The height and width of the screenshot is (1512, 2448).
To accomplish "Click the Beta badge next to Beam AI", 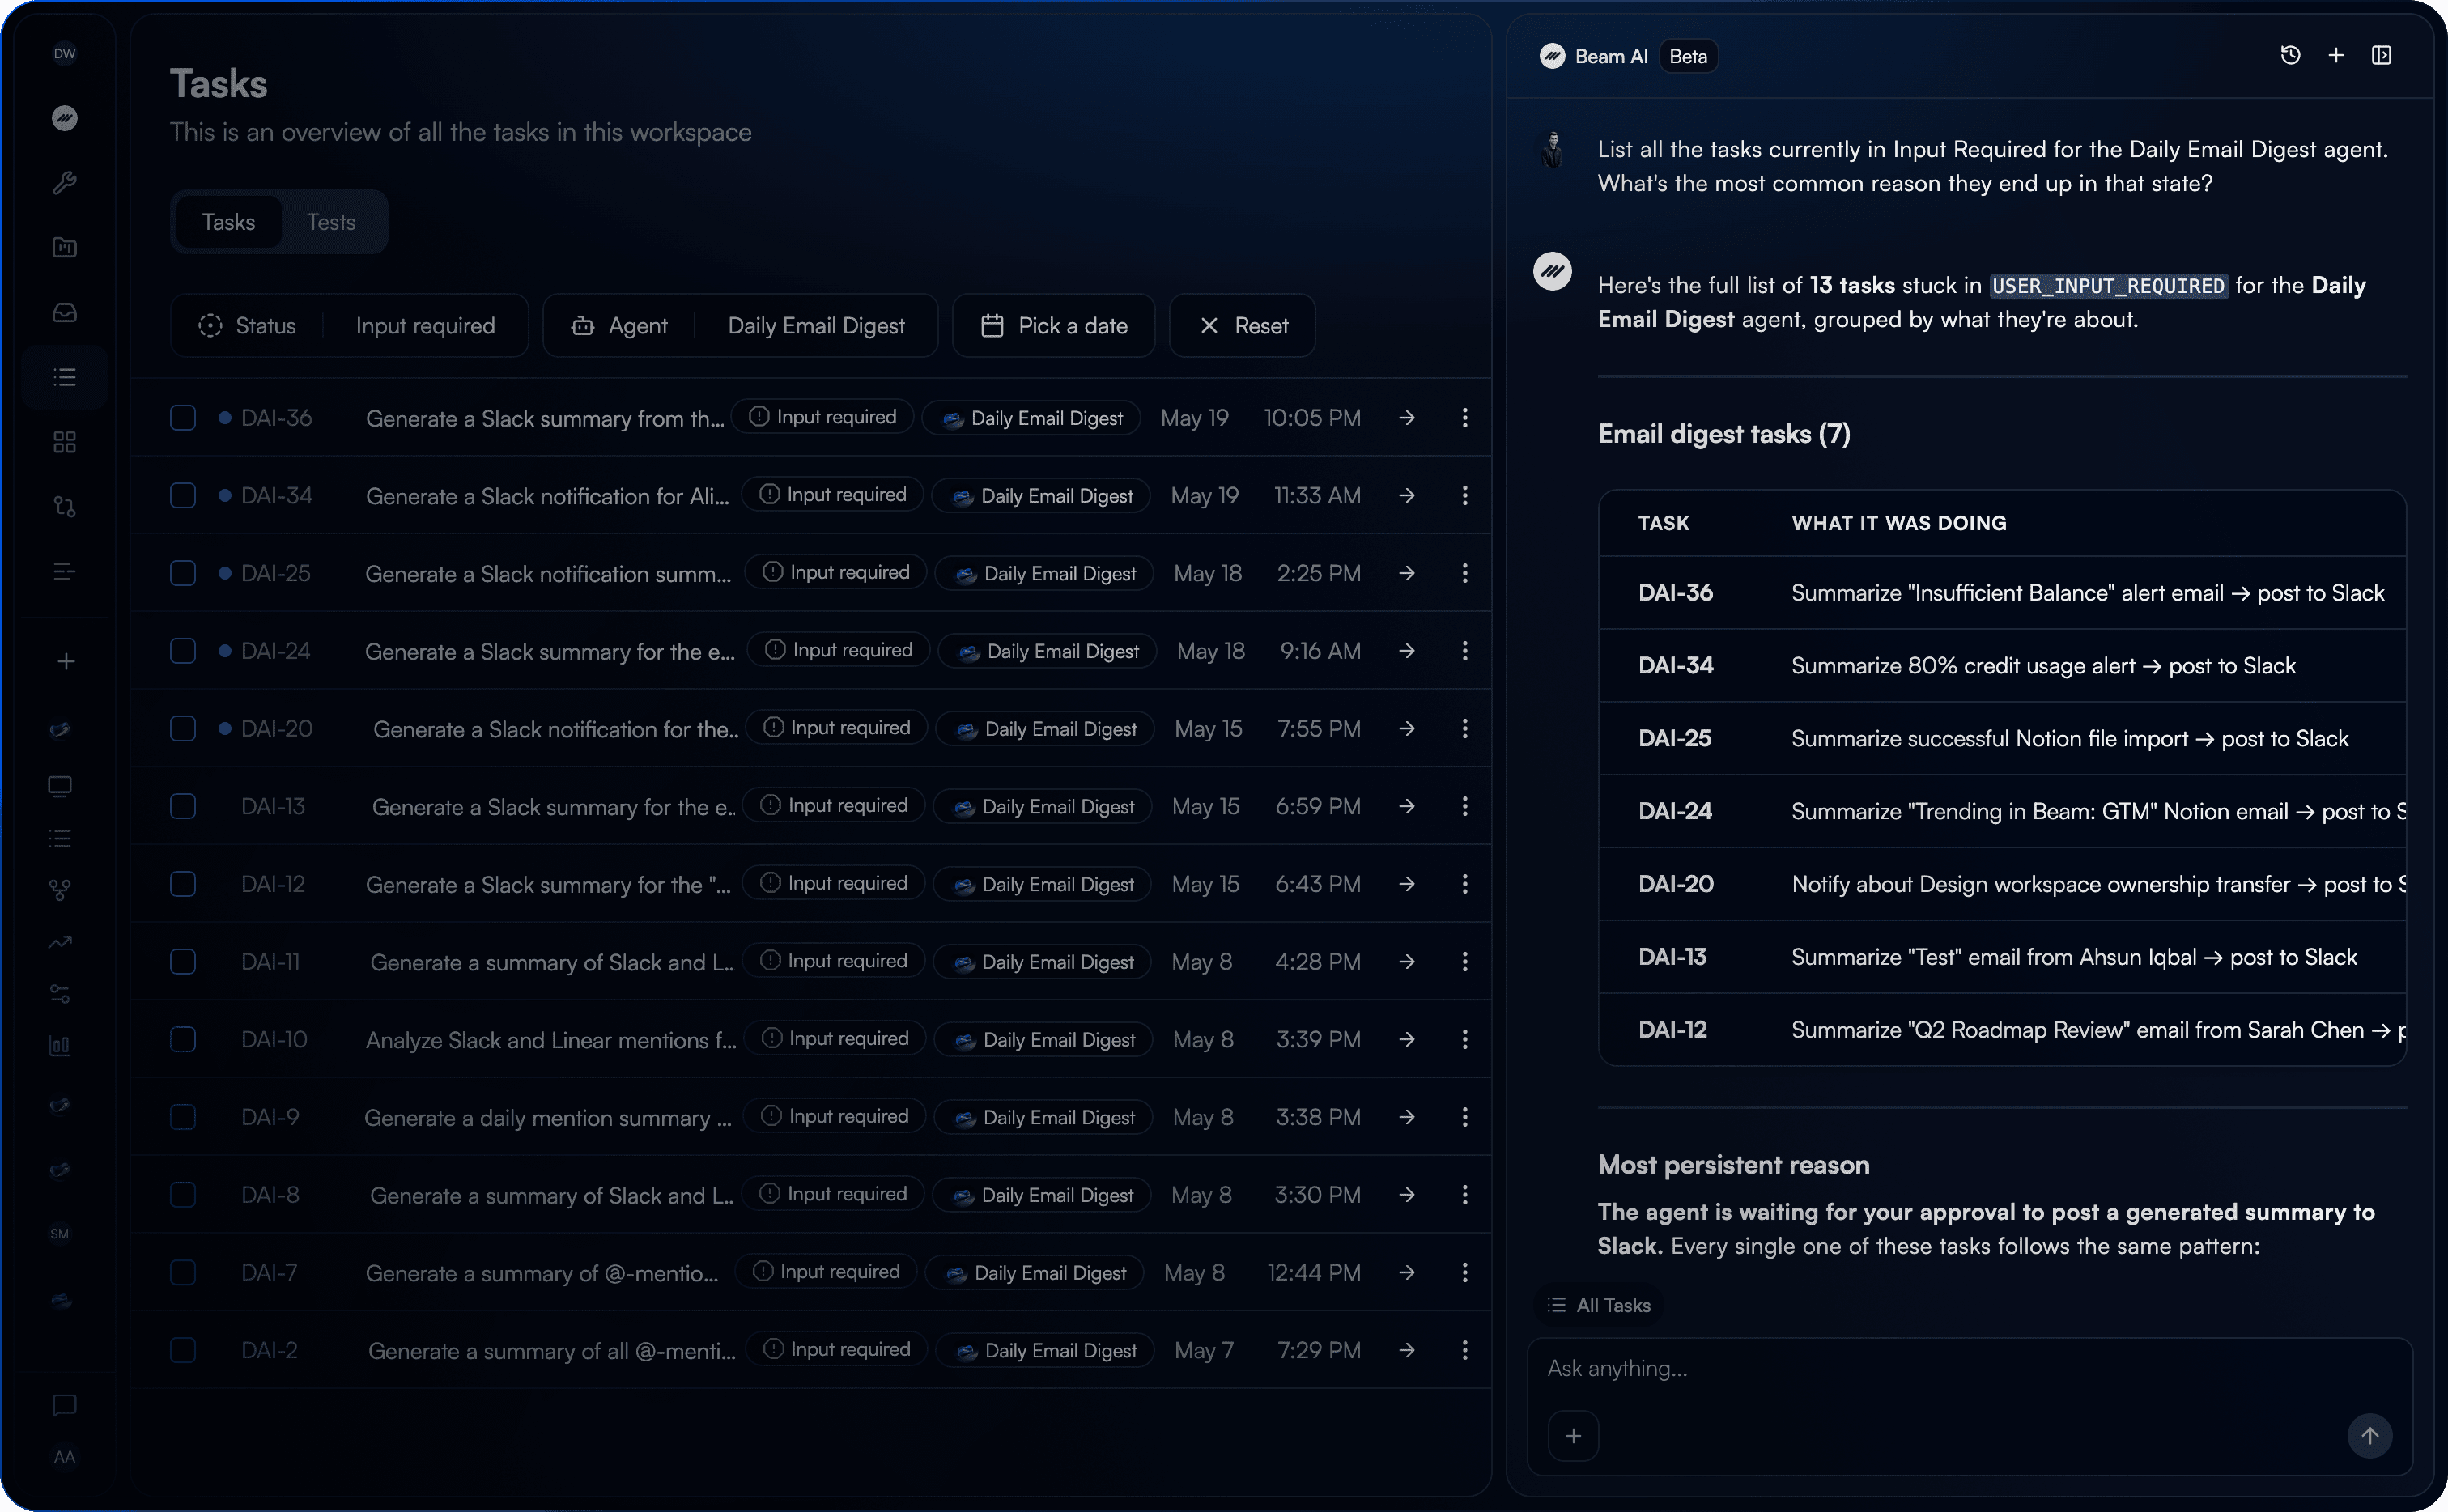I will [1688, 57].
